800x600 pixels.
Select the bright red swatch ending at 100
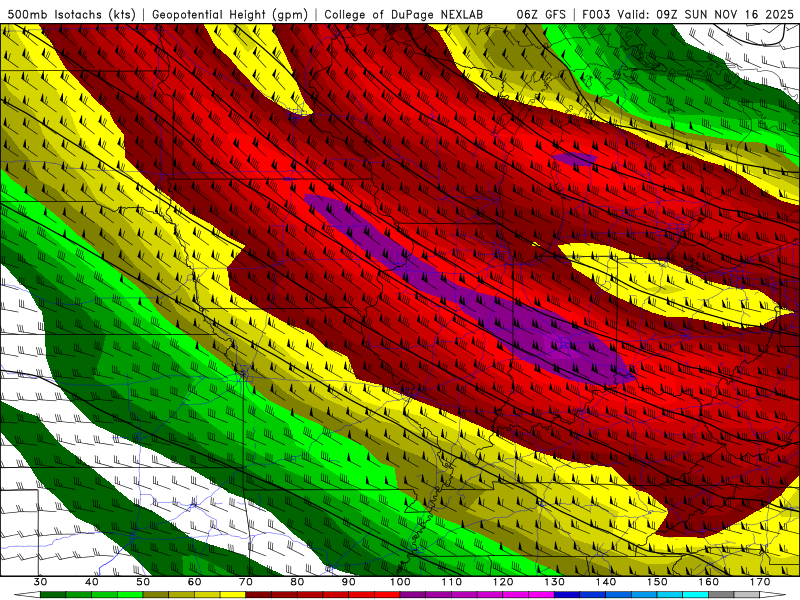coord(387,595)
